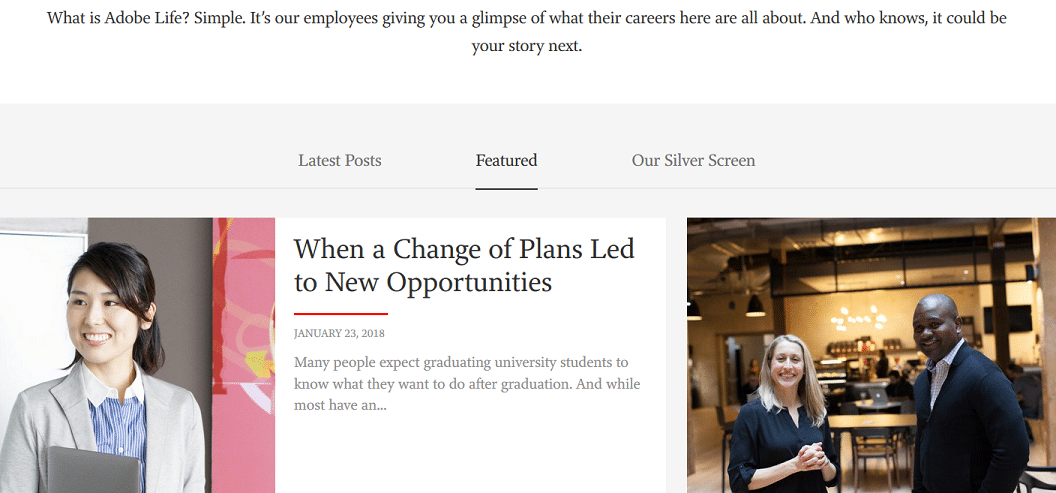Switch to the Latest Posts tab
This screenshot has height=493, width=1056.
coord(339,160)
